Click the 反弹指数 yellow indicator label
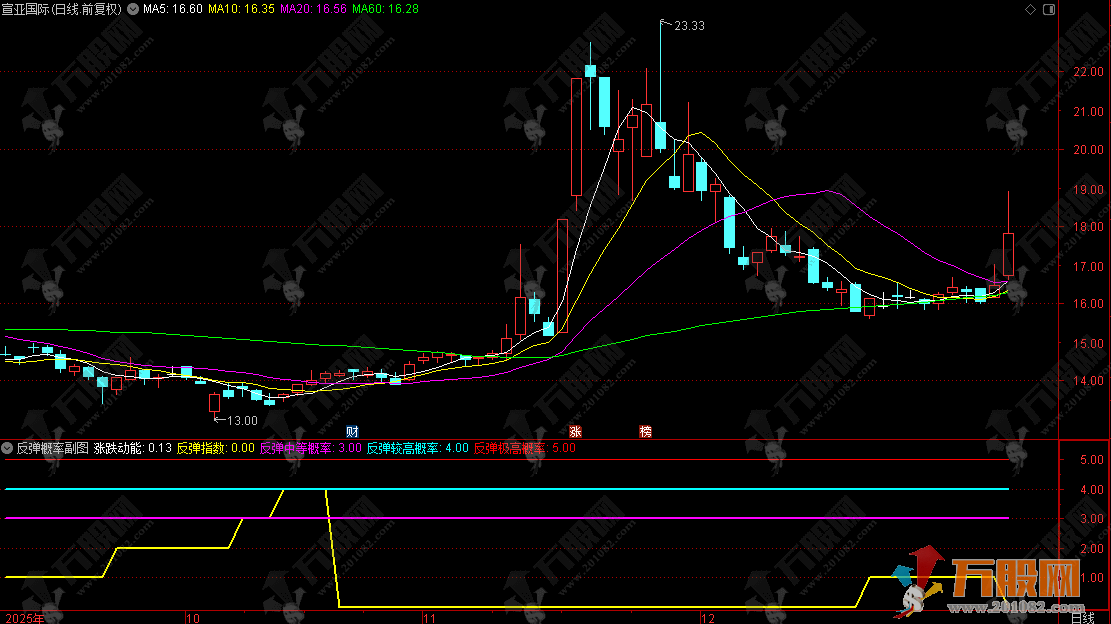This screenshot has height=624, width=1111. (215, 448)
